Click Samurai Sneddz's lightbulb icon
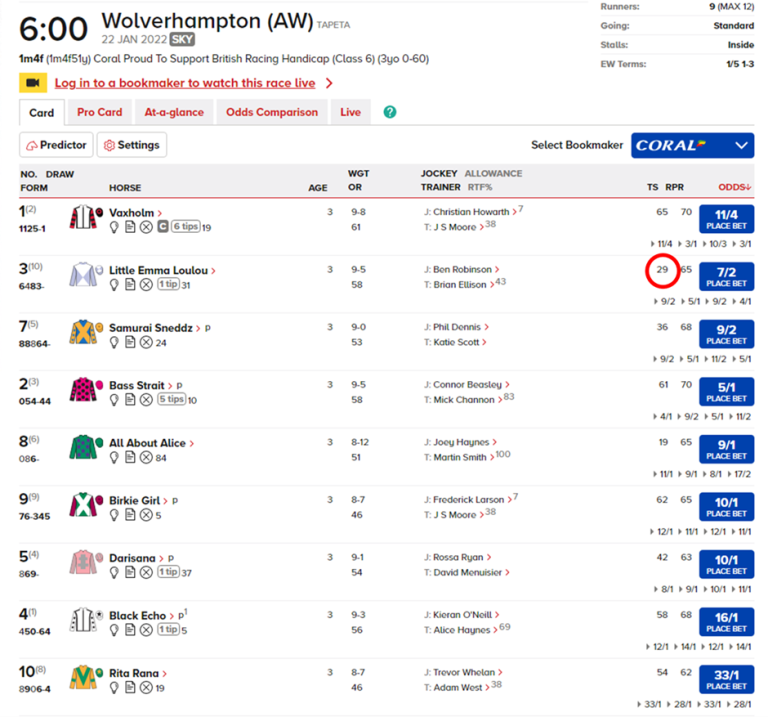Screen dimensions: 768x717 tap(114, 343)
